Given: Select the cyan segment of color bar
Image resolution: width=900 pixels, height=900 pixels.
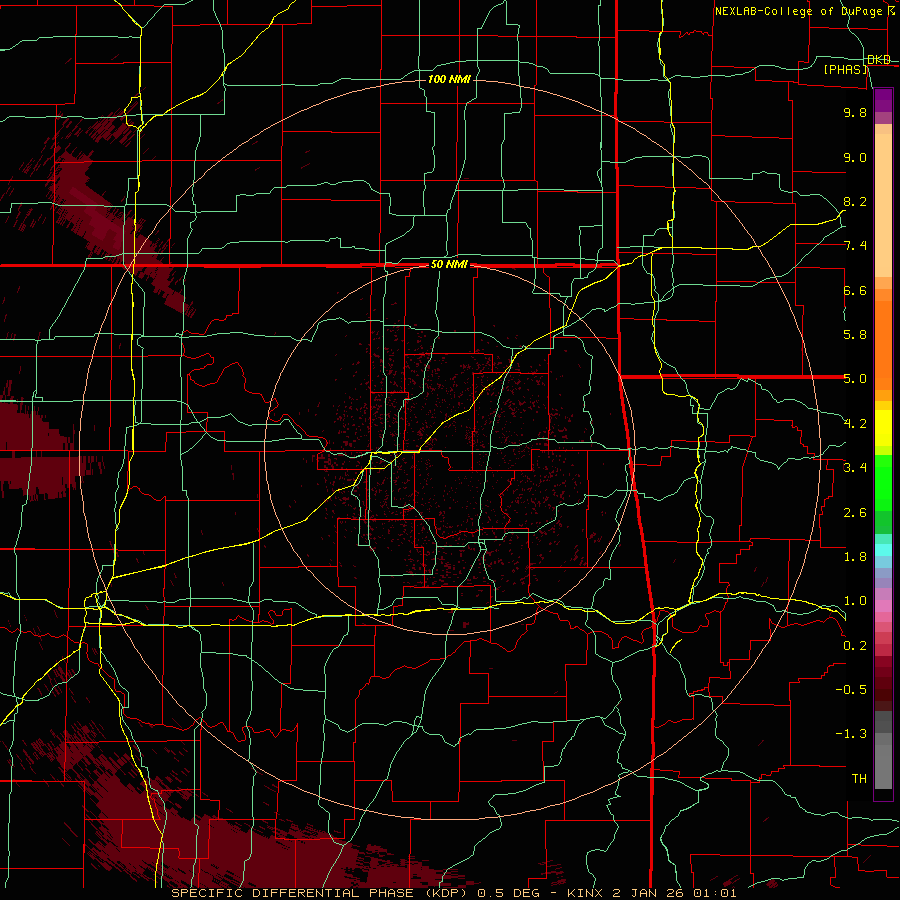Looking at the screenshot, I should (883, 550).
